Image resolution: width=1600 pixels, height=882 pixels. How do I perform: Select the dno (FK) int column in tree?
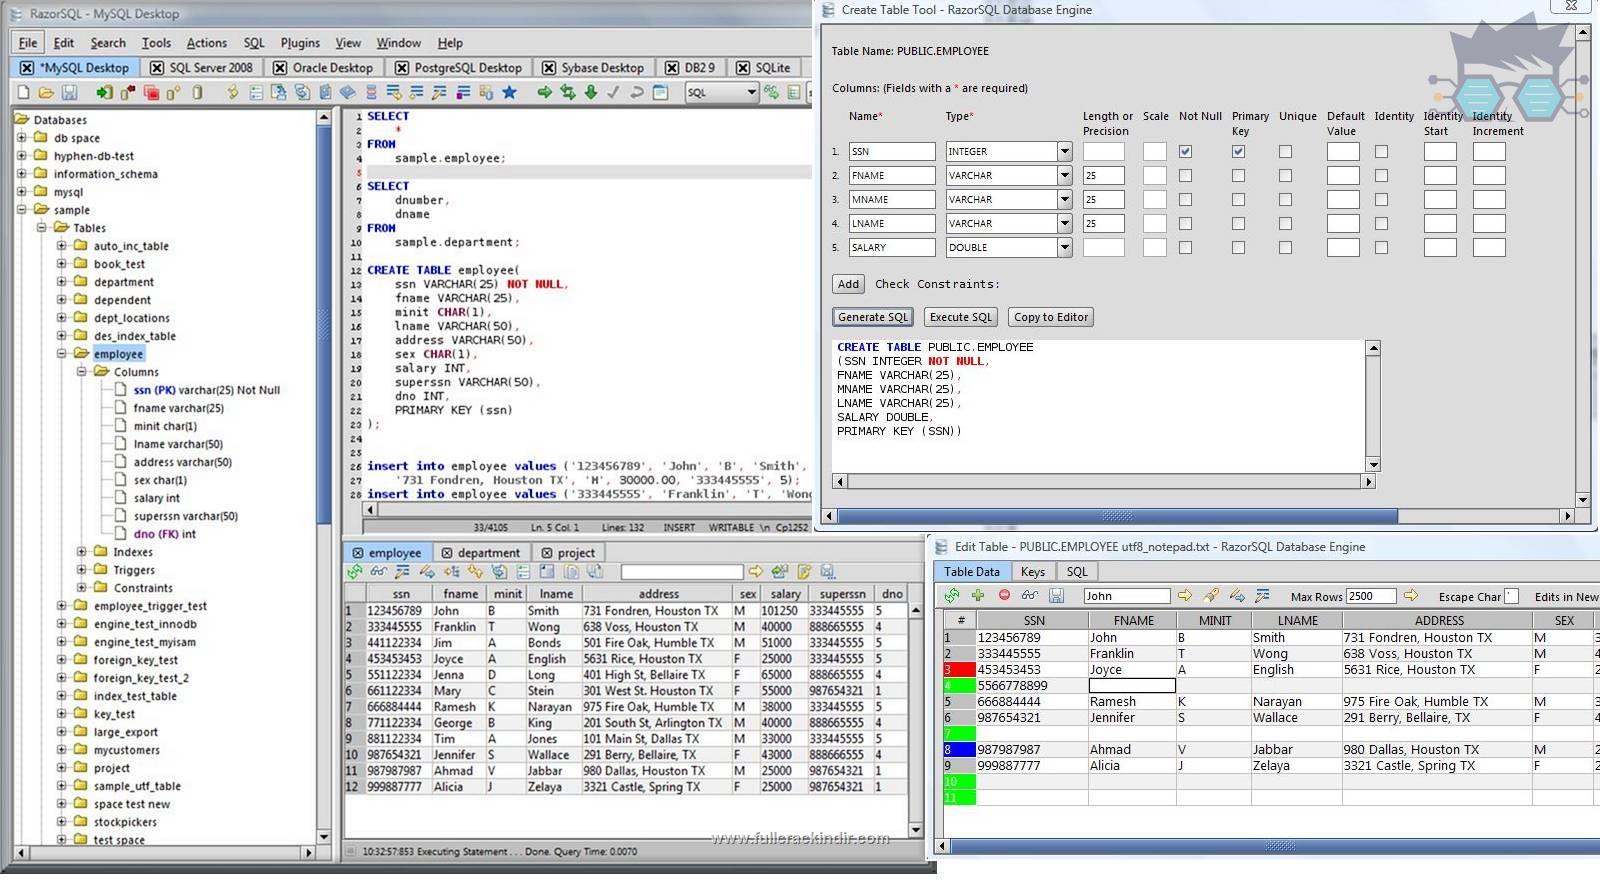[x=164, y=534]
